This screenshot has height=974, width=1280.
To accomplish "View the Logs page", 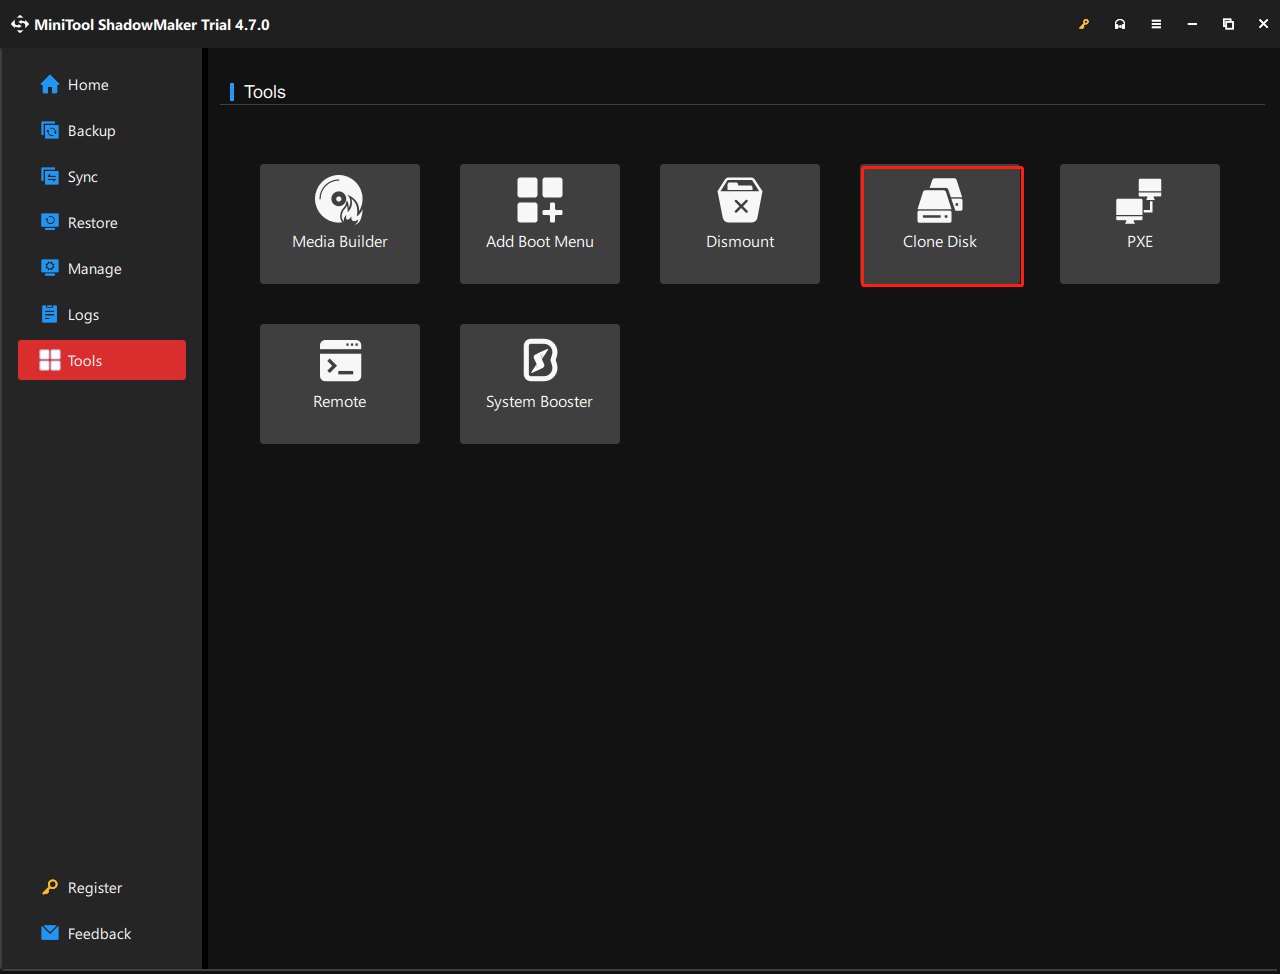I will [83, 315].
